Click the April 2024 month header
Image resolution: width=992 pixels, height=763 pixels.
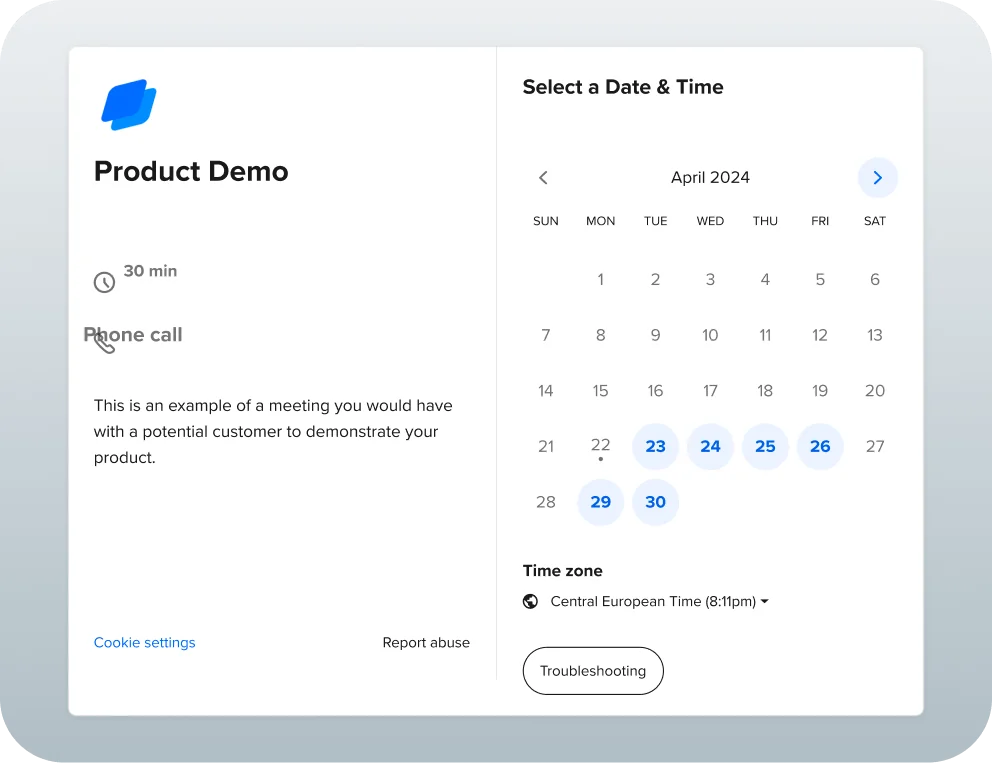click(x=710, y=177)
